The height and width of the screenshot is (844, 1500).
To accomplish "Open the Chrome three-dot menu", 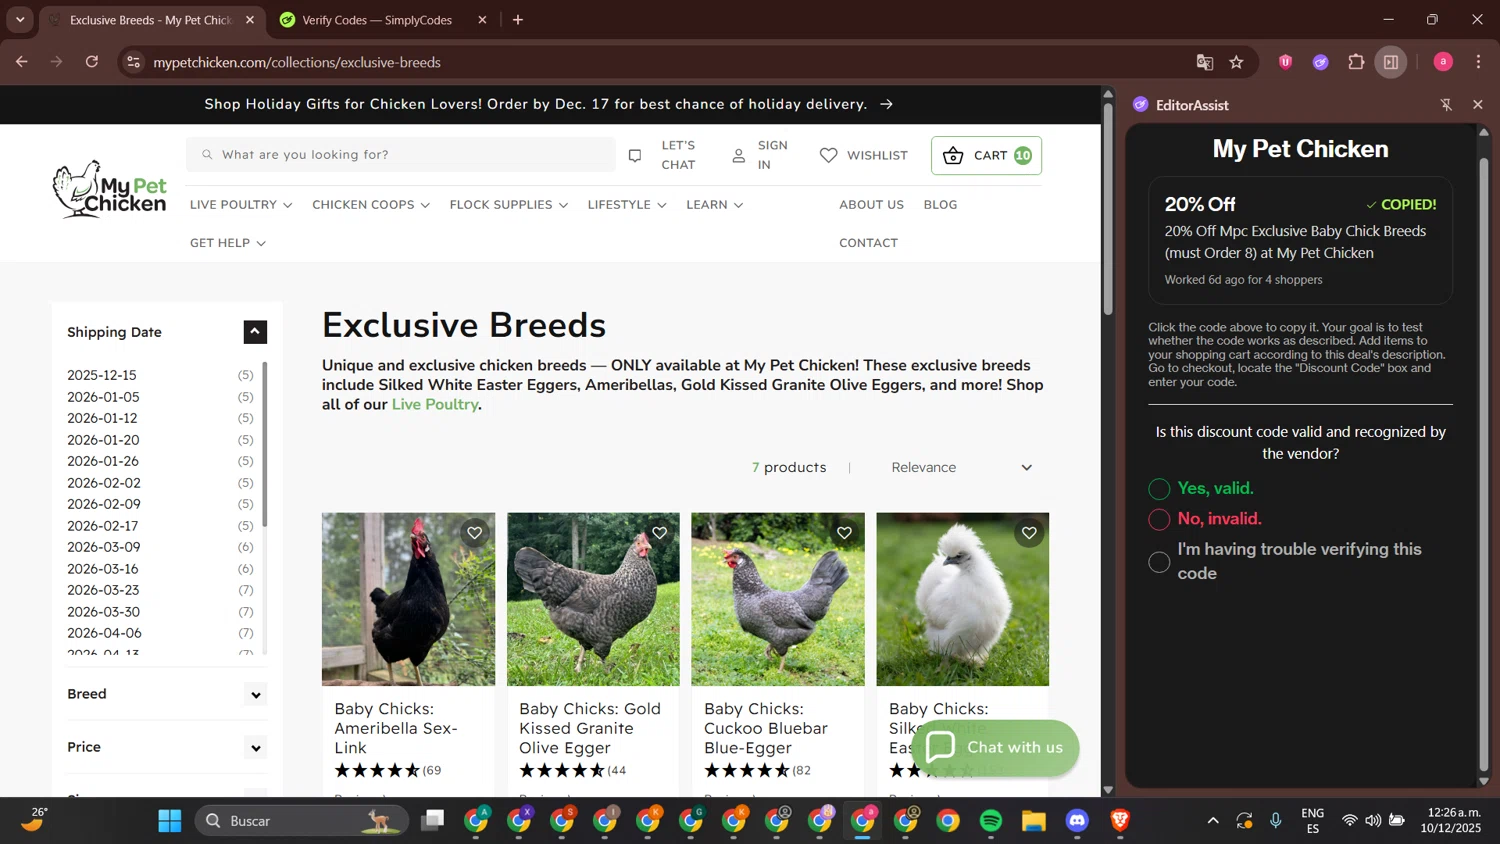I will [x=1478, y=62].
